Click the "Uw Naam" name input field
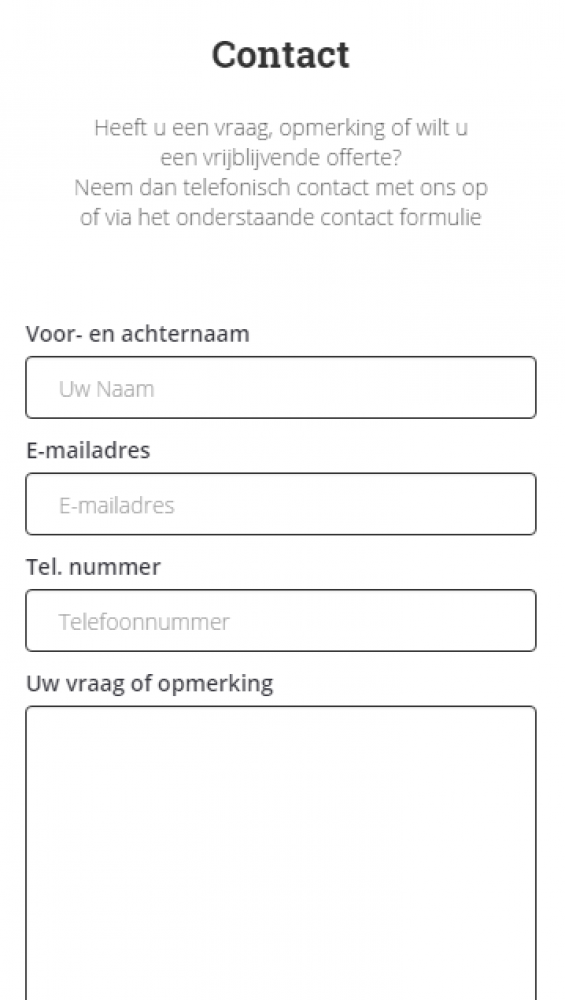This screenshot has height=1000, width=565. [281, 388]
